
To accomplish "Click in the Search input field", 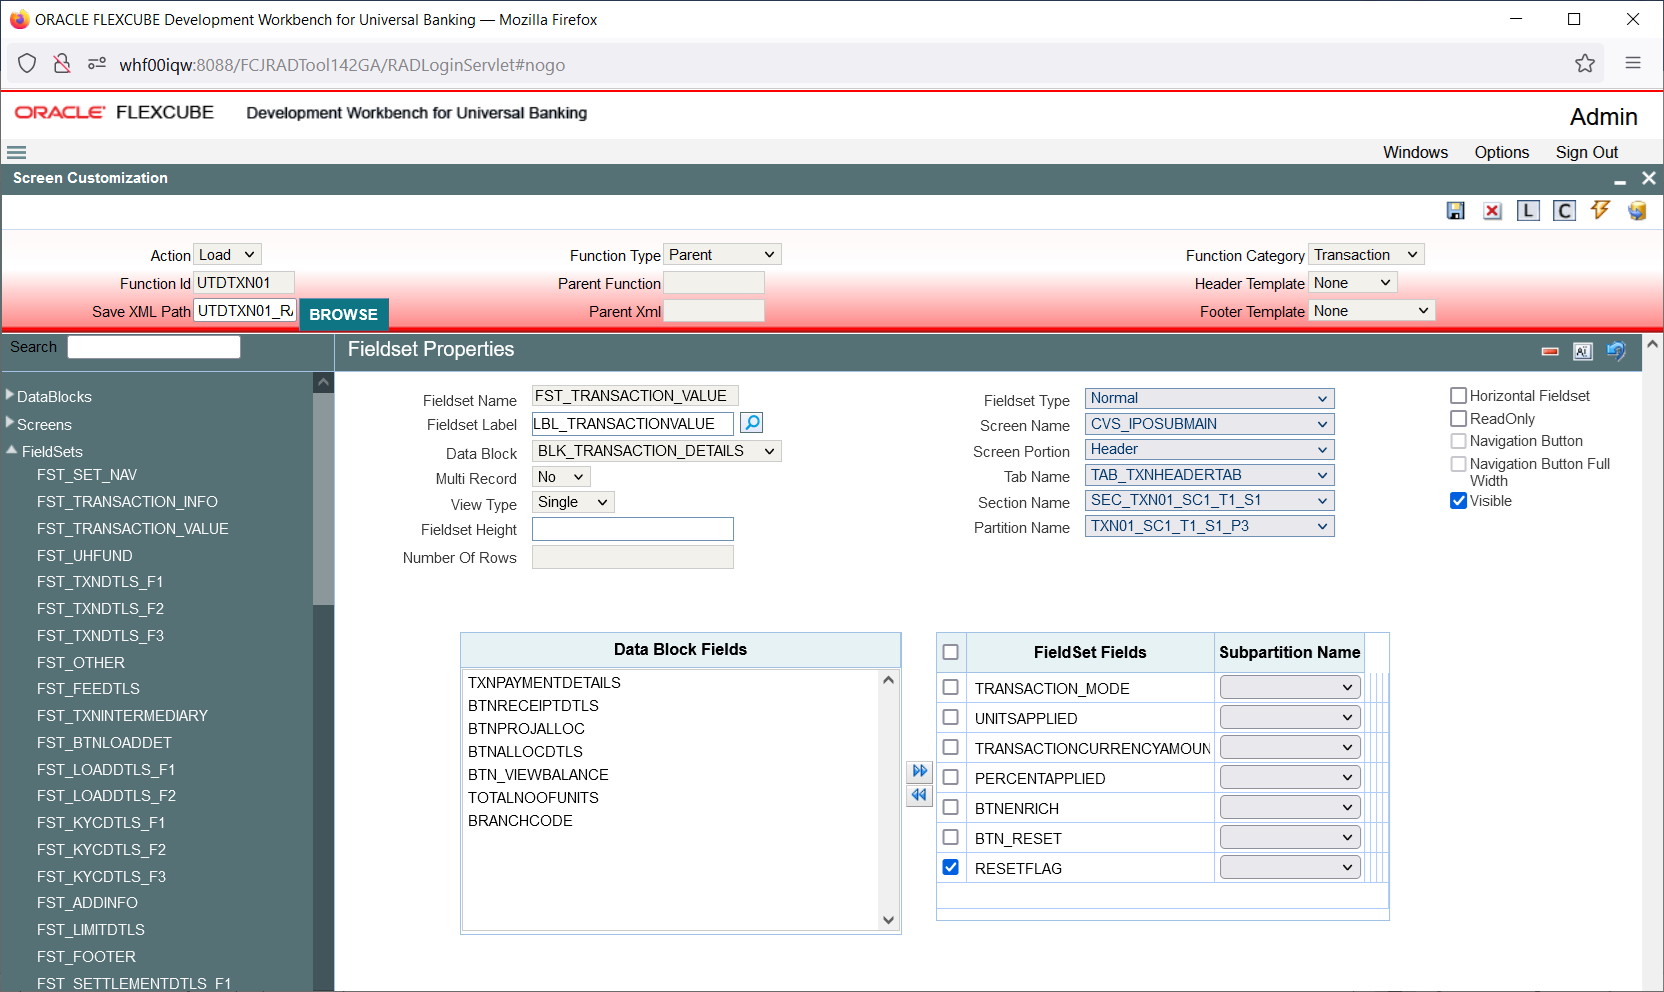I will (154, 347).
